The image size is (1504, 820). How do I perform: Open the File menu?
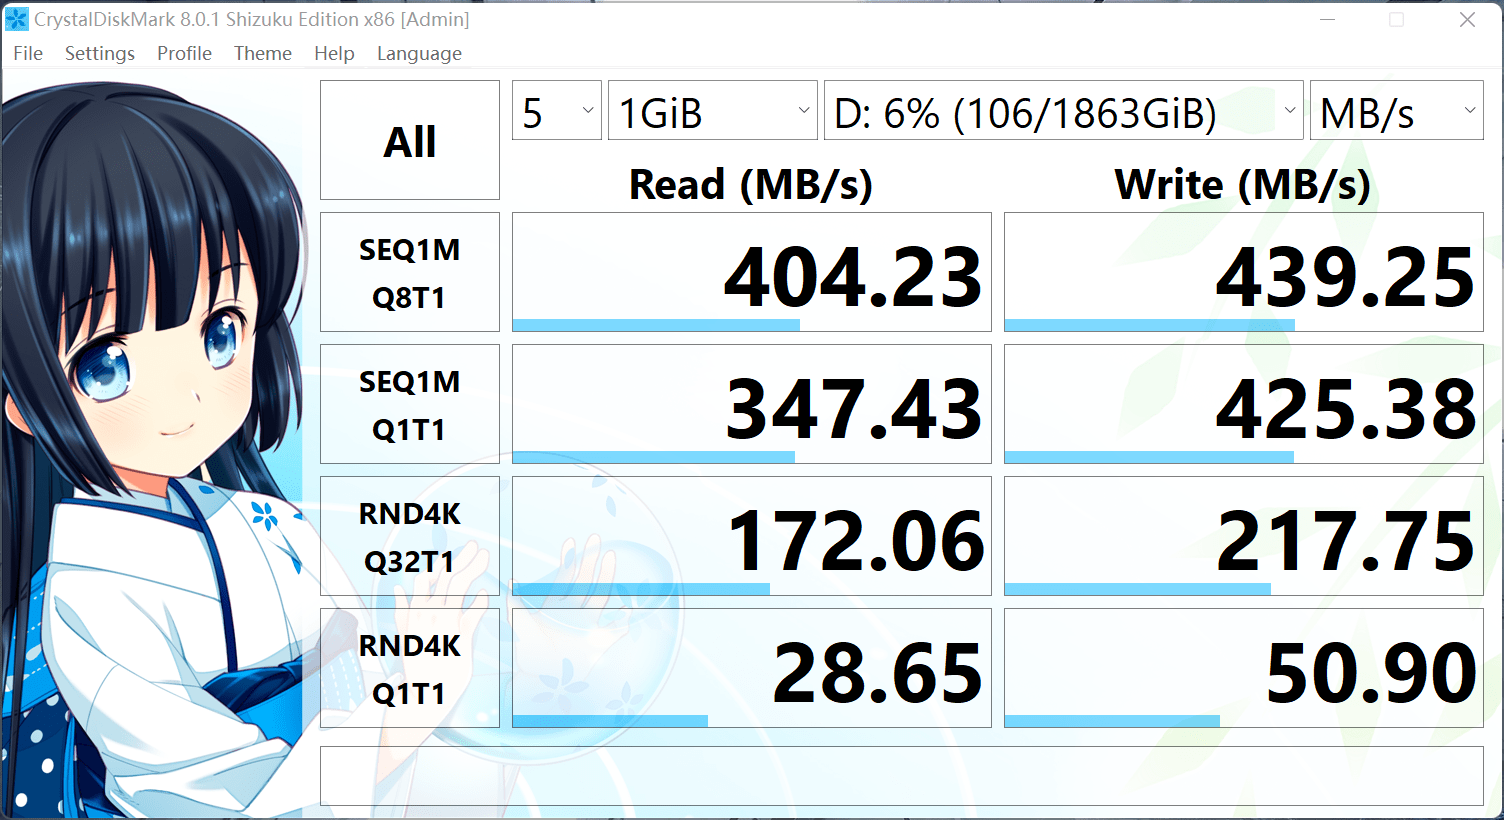click(x=28, y=53)
